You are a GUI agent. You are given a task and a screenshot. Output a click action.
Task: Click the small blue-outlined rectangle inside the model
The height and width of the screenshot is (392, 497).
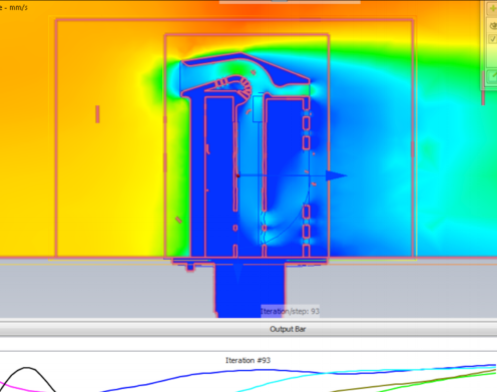pyautogui.click(x=258, y=109)
